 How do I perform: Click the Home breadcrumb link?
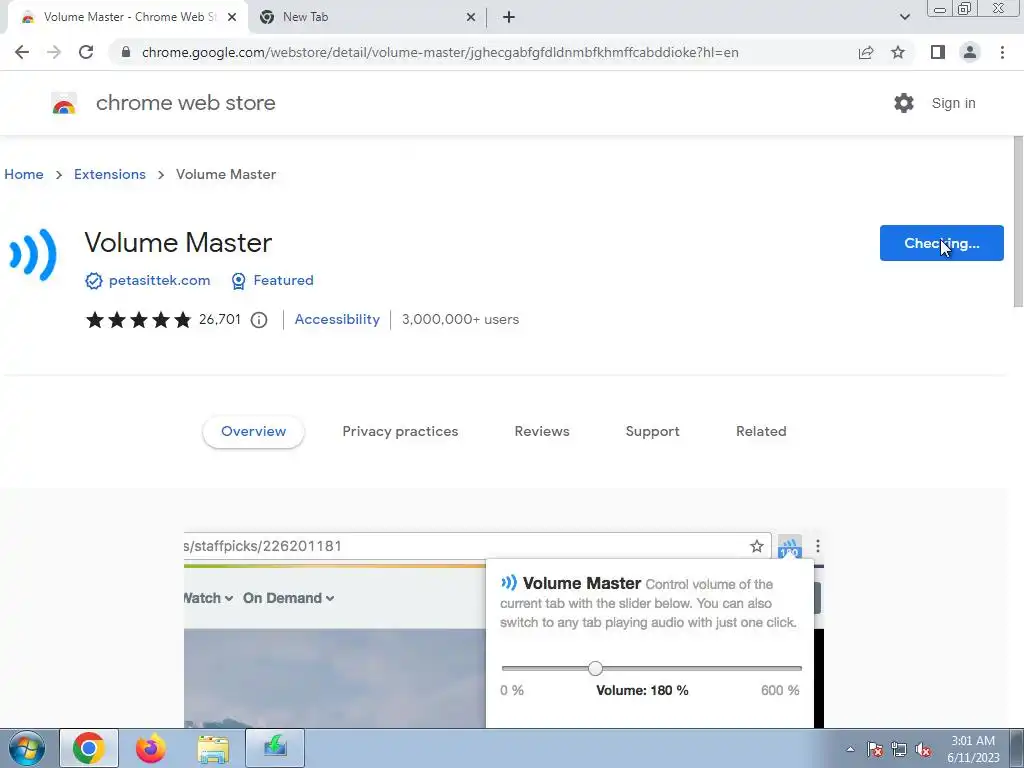pyautogui.click(x=24, y=174)
